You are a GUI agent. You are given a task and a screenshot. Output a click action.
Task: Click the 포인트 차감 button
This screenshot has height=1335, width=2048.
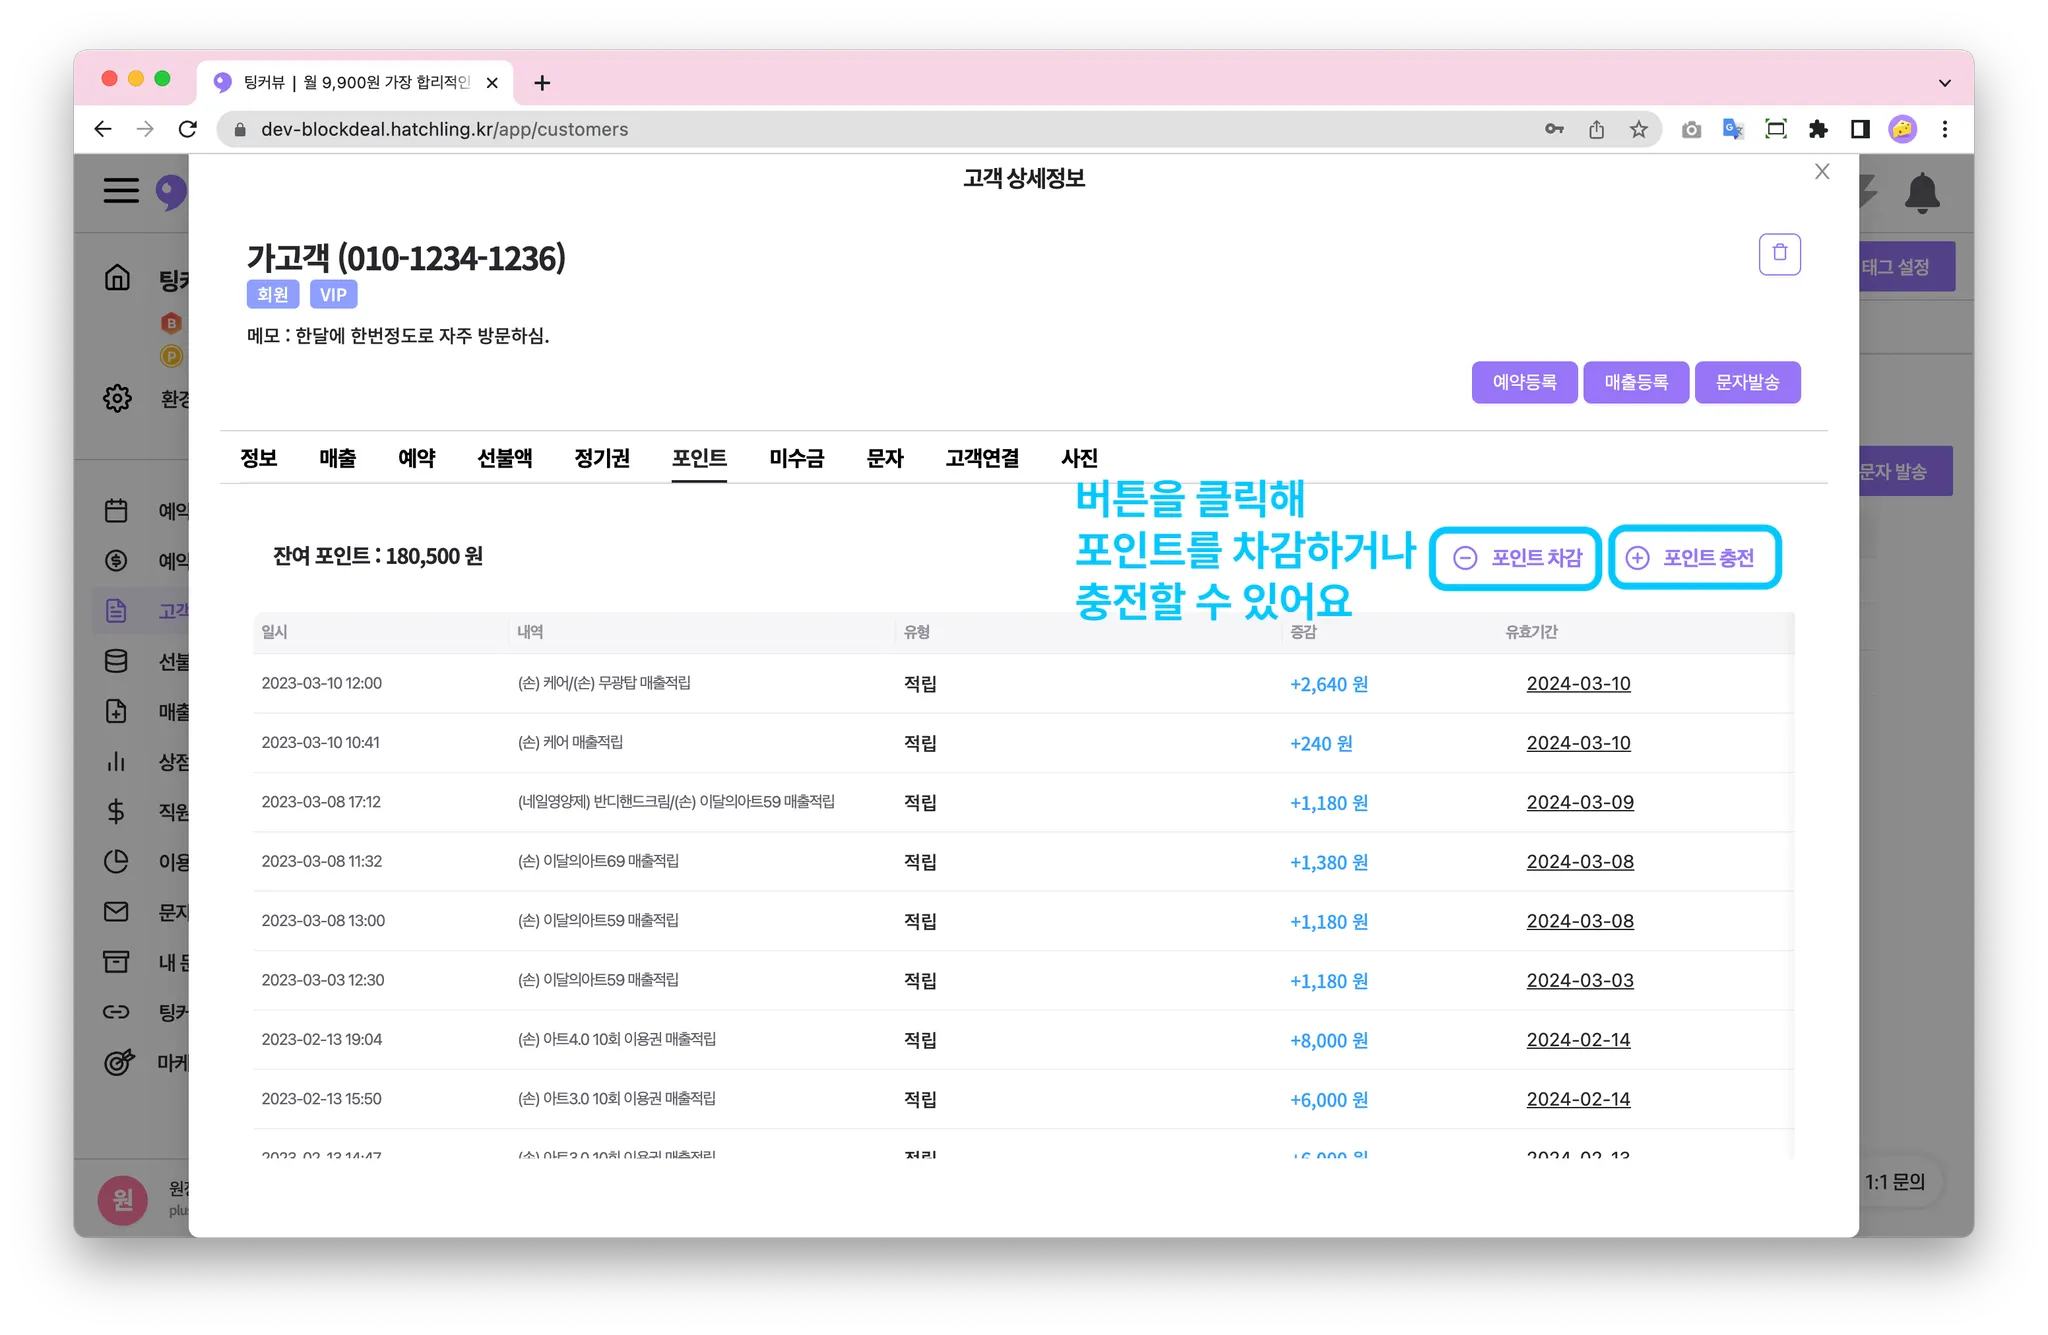1516,558
